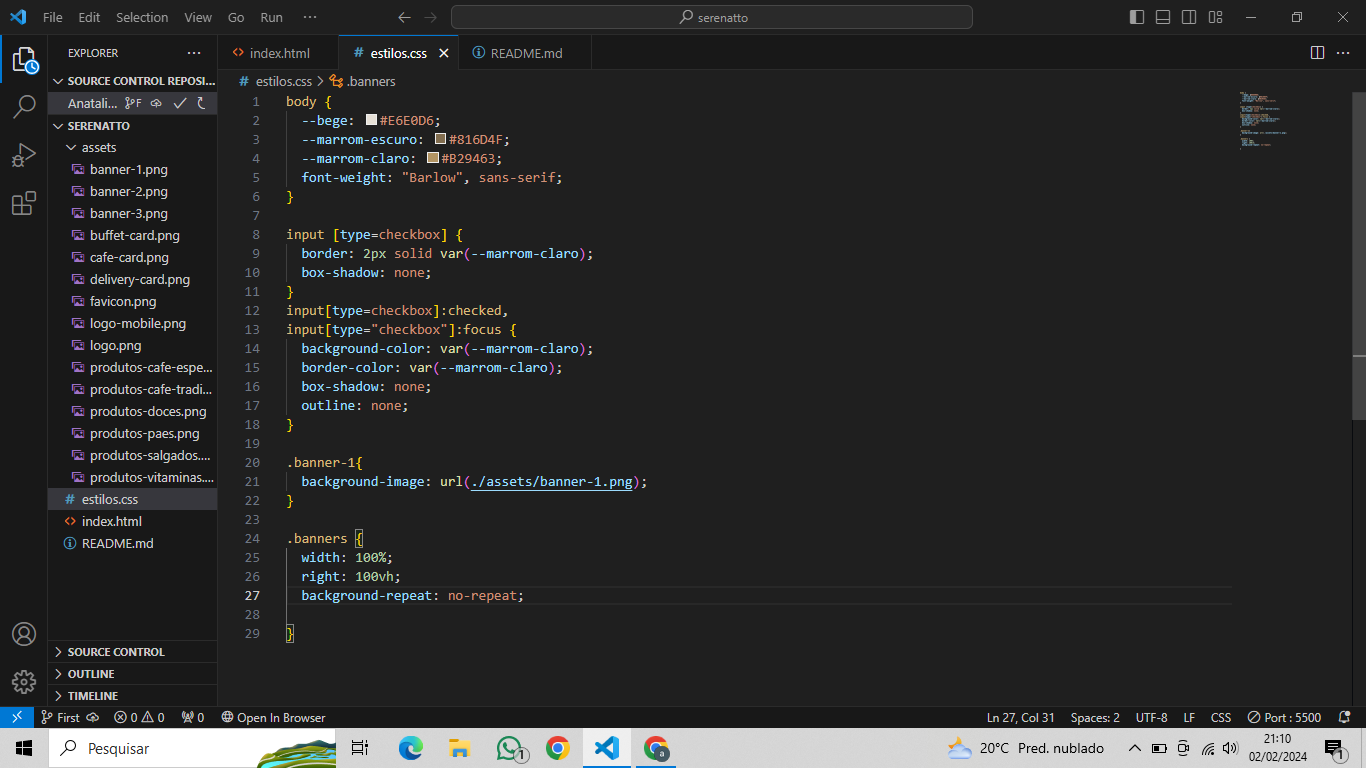Open the Run menu
Screen dimensions: 1366x768
(271, 17)
